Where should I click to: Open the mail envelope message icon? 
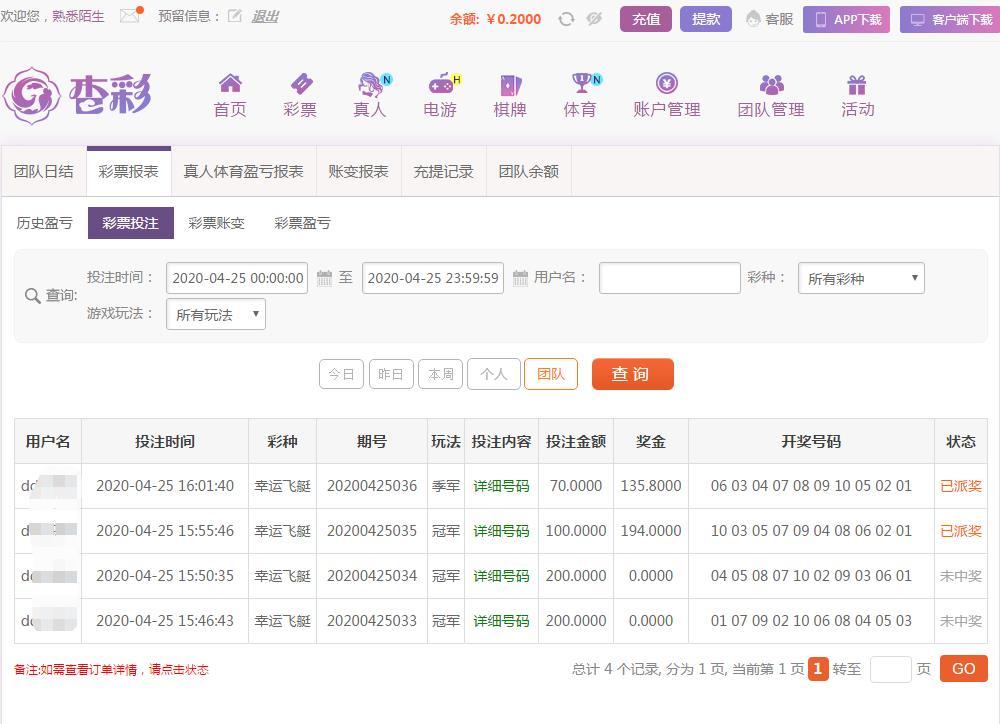[x=129, y=16]
